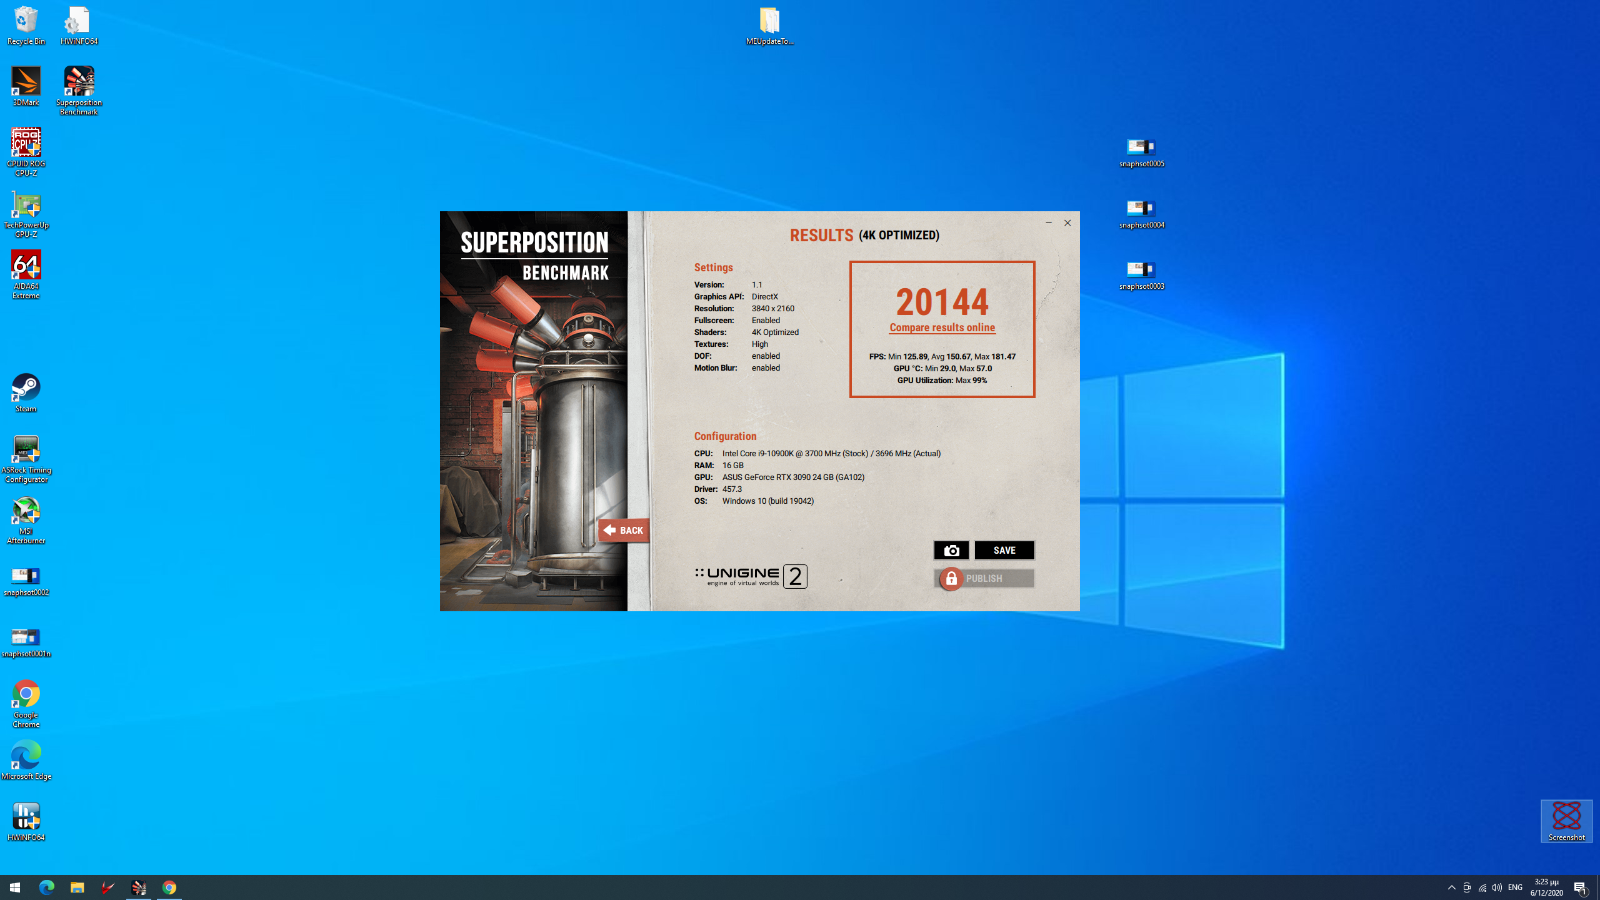Select the 3DMark desktop shortcut
This screenshot has height=900, width=1600.
click(x=26, y=87)
